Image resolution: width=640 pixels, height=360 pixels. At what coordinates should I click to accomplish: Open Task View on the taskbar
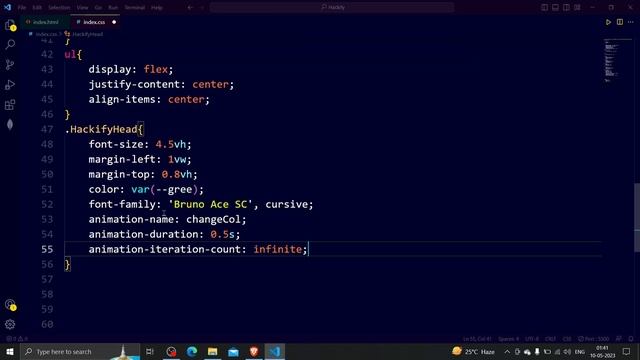click(150, 351)
